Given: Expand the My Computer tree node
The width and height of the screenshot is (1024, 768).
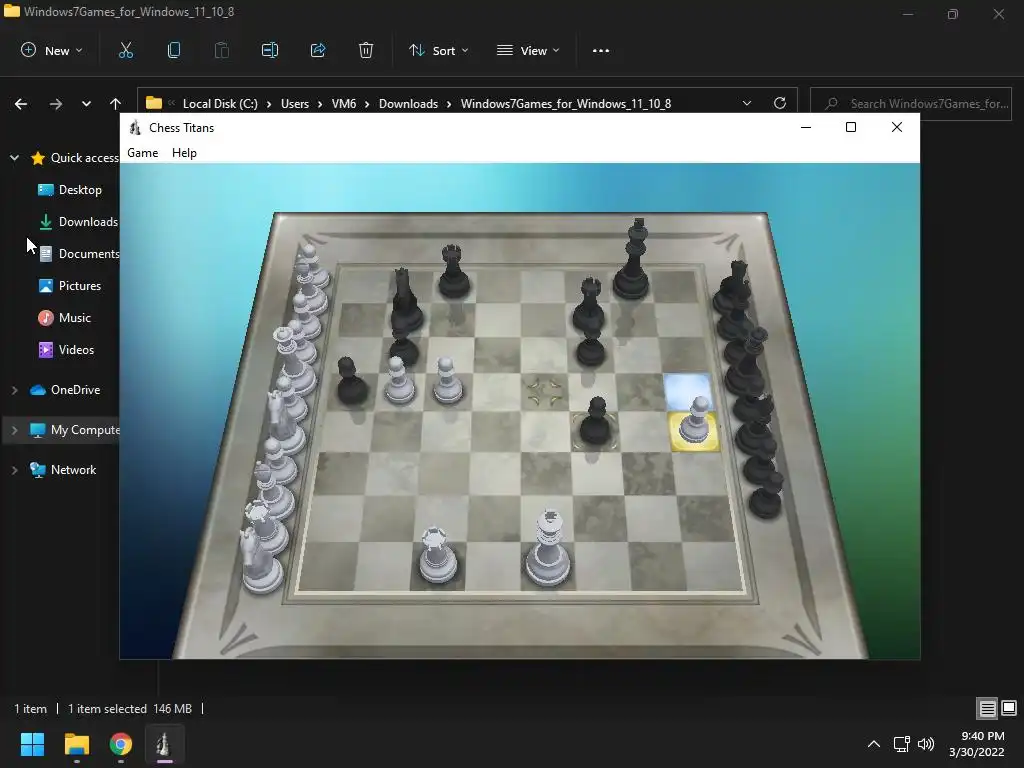Looking at the screenshot, I should [14, 430].
